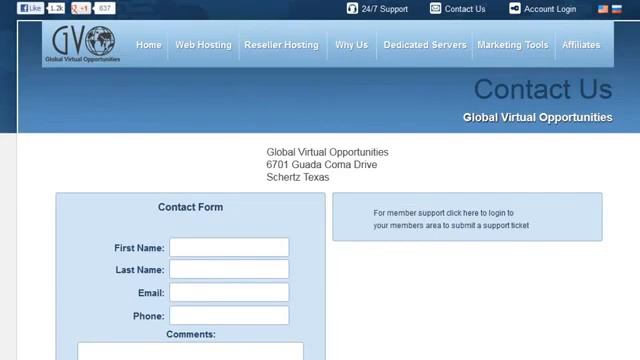Open the Why Us menu item
The image size is (640, 360).
click(351, 45)
